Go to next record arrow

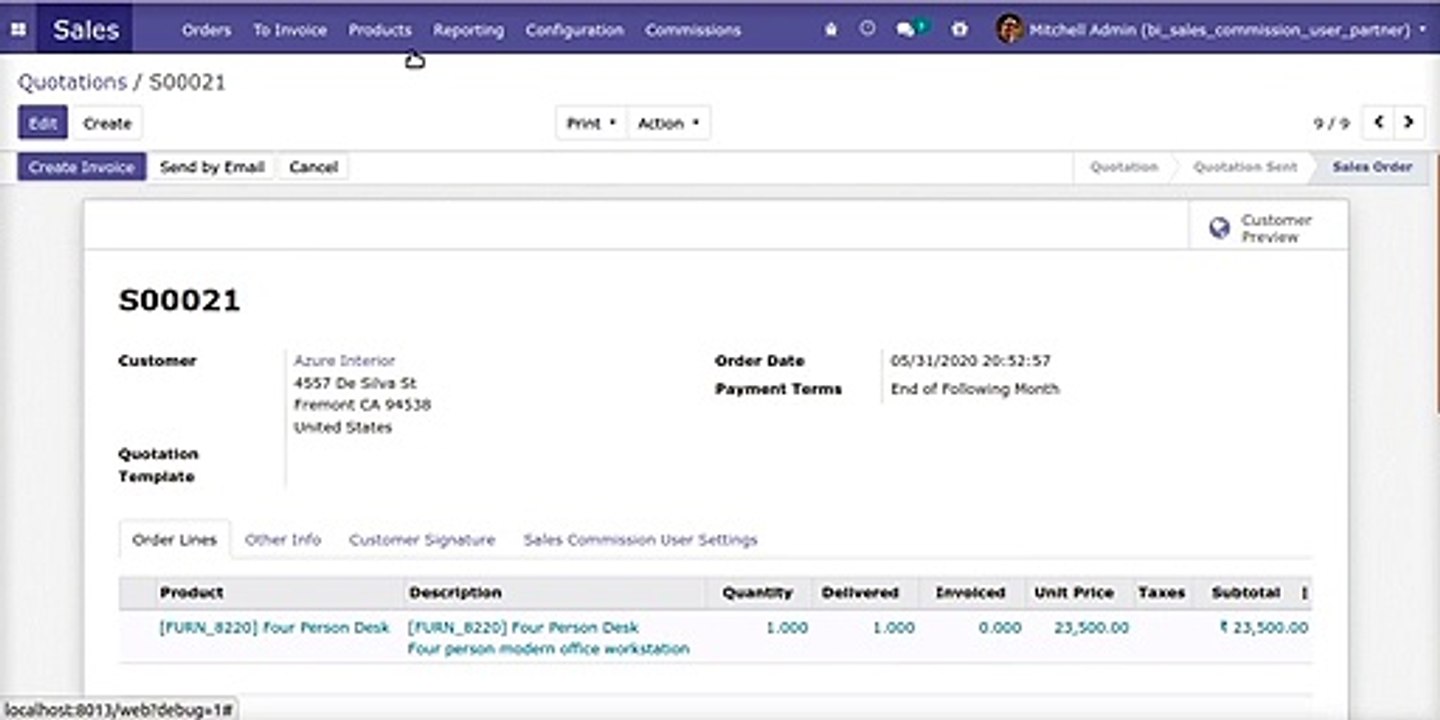click(x=1408, y=122)
